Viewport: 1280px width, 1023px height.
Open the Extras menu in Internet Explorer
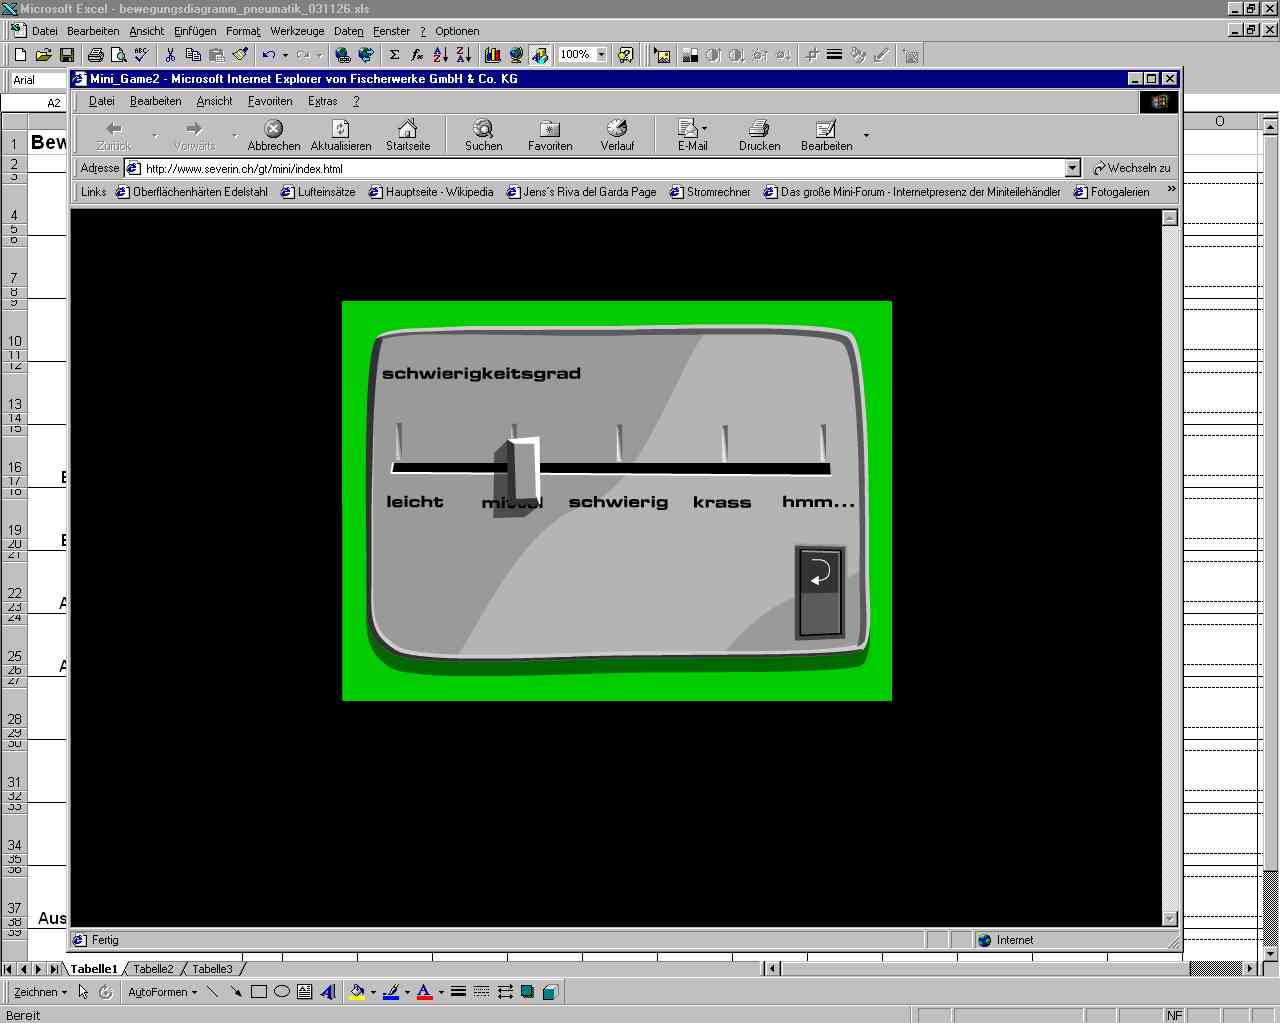coord(322,101)
